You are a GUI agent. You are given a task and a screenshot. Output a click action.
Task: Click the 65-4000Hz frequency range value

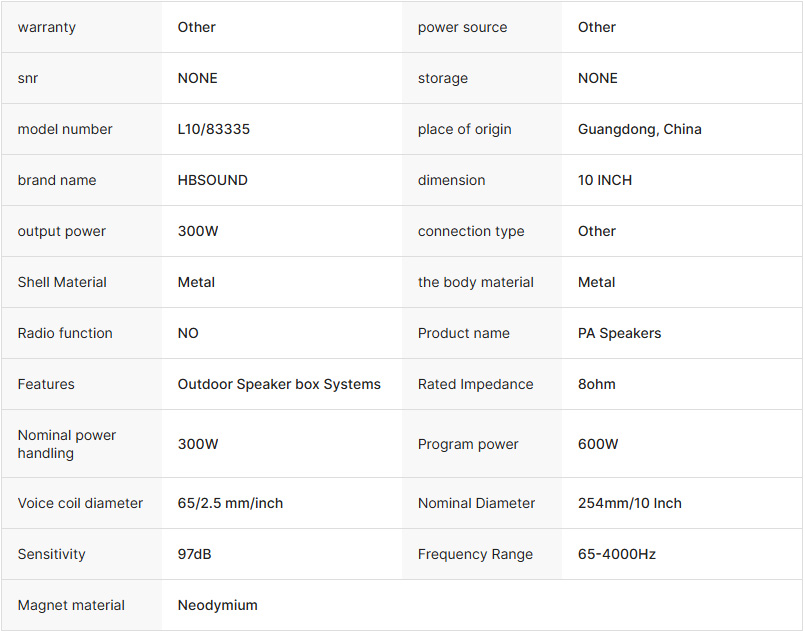(616, 554)
